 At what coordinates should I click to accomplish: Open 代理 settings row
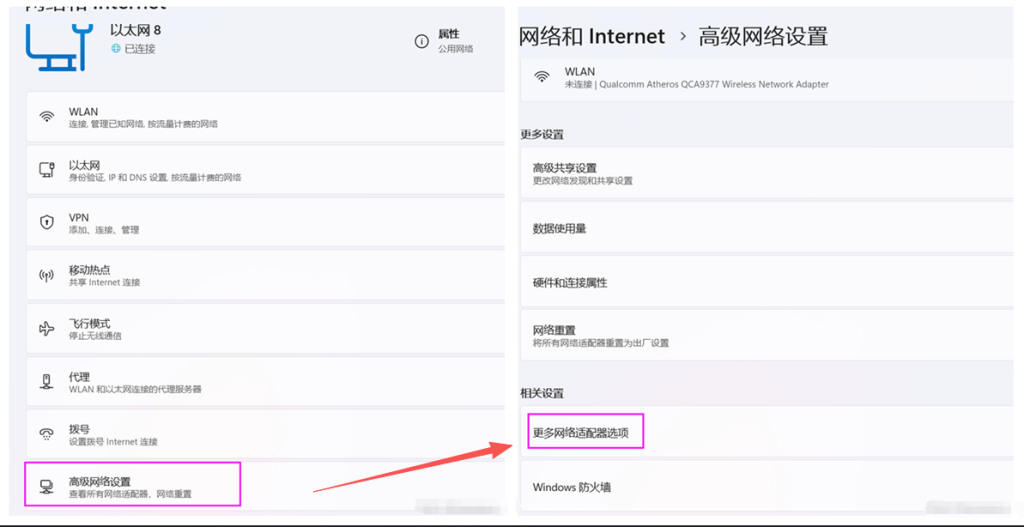265,382
